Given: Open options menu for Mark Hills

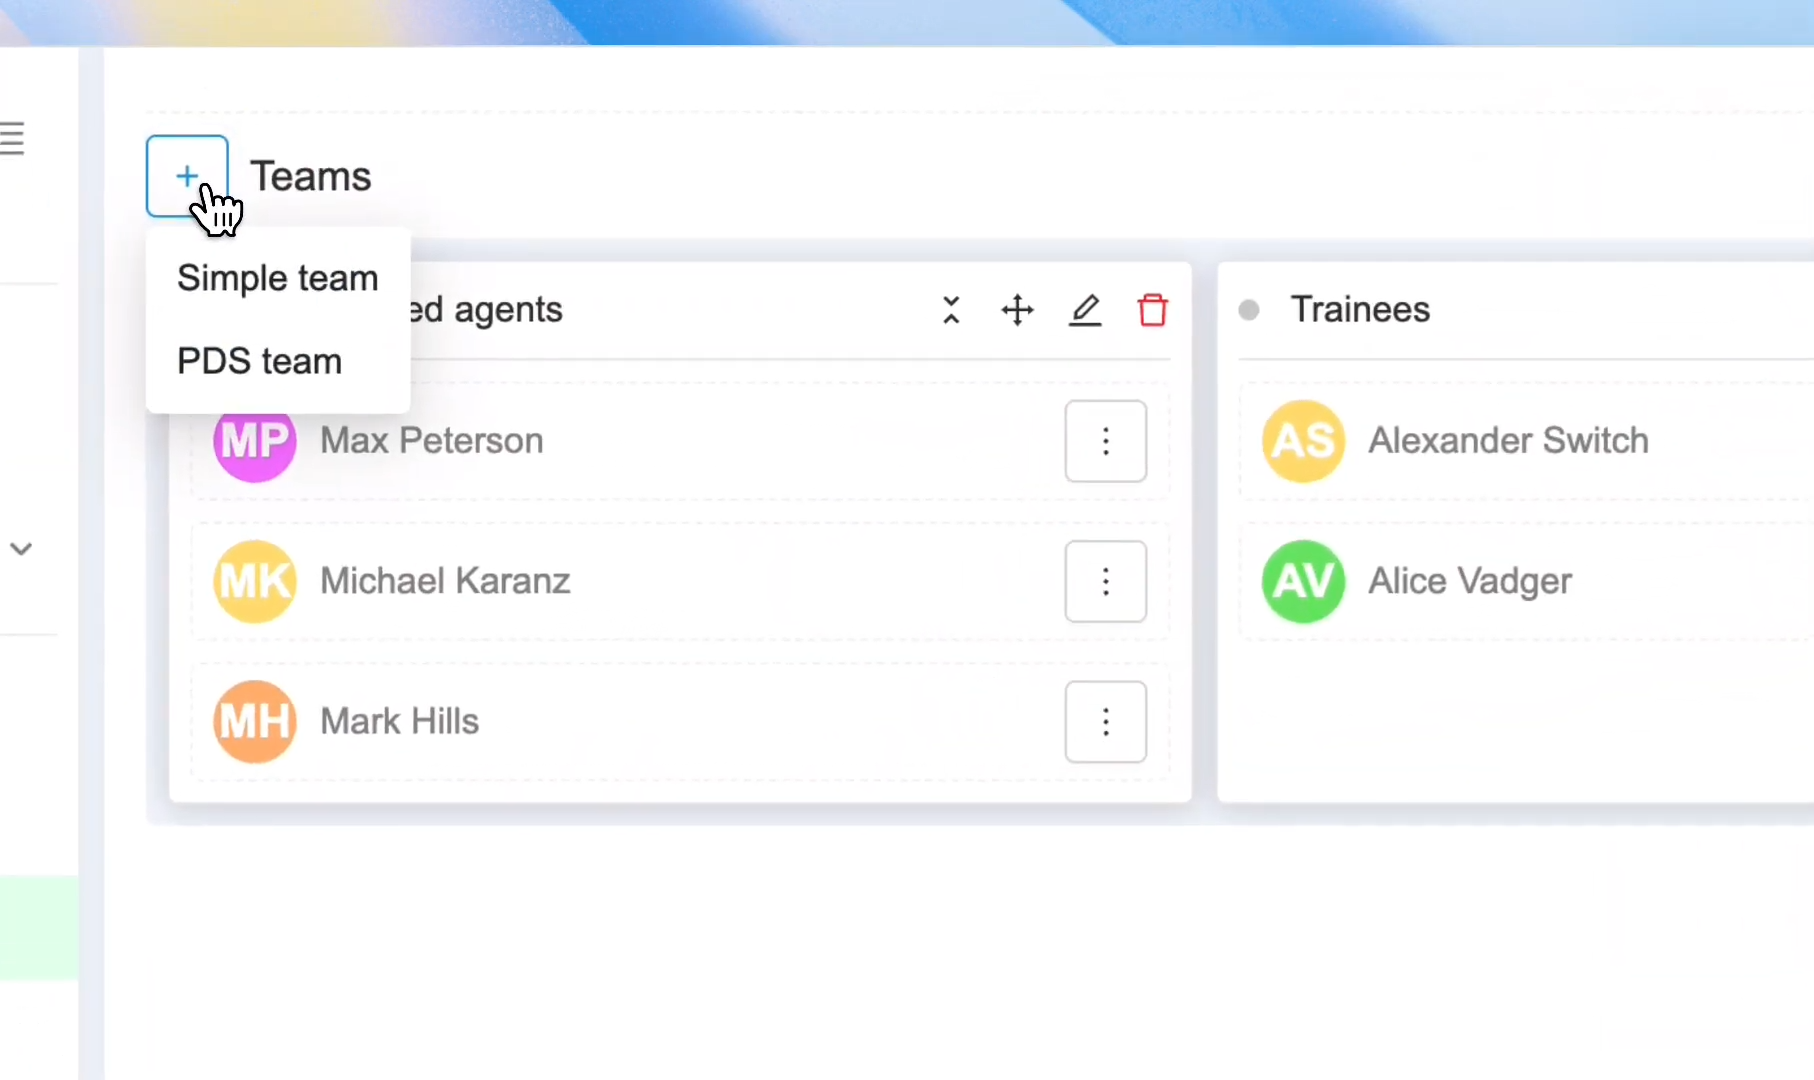Looking at the screenshot, I should 1106,722.
